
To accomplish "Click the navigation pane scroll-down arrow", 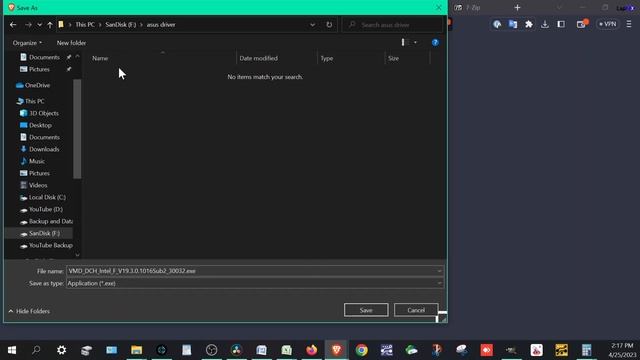I will [77, 255].
